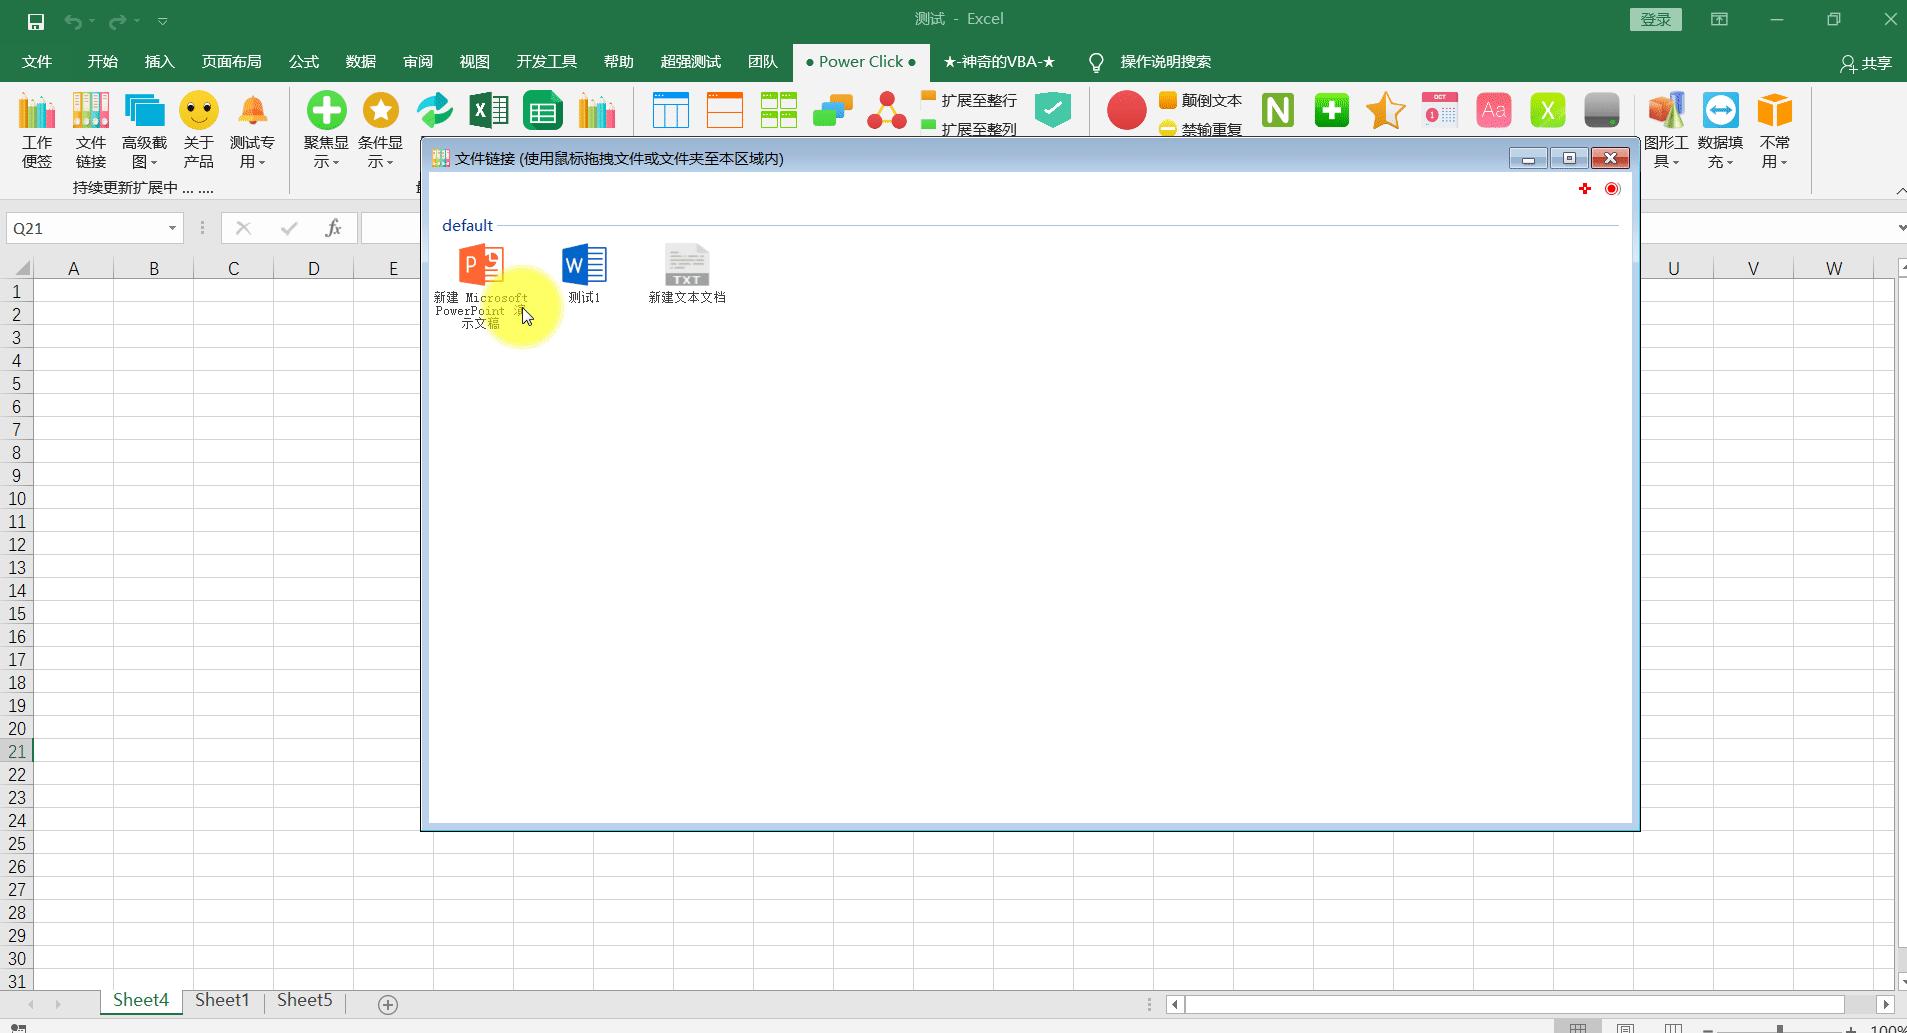Viewport: 1907px width, 1033px height.
Task: Toggle the red recording indicator in dialog
Action: coord(1612,188)
